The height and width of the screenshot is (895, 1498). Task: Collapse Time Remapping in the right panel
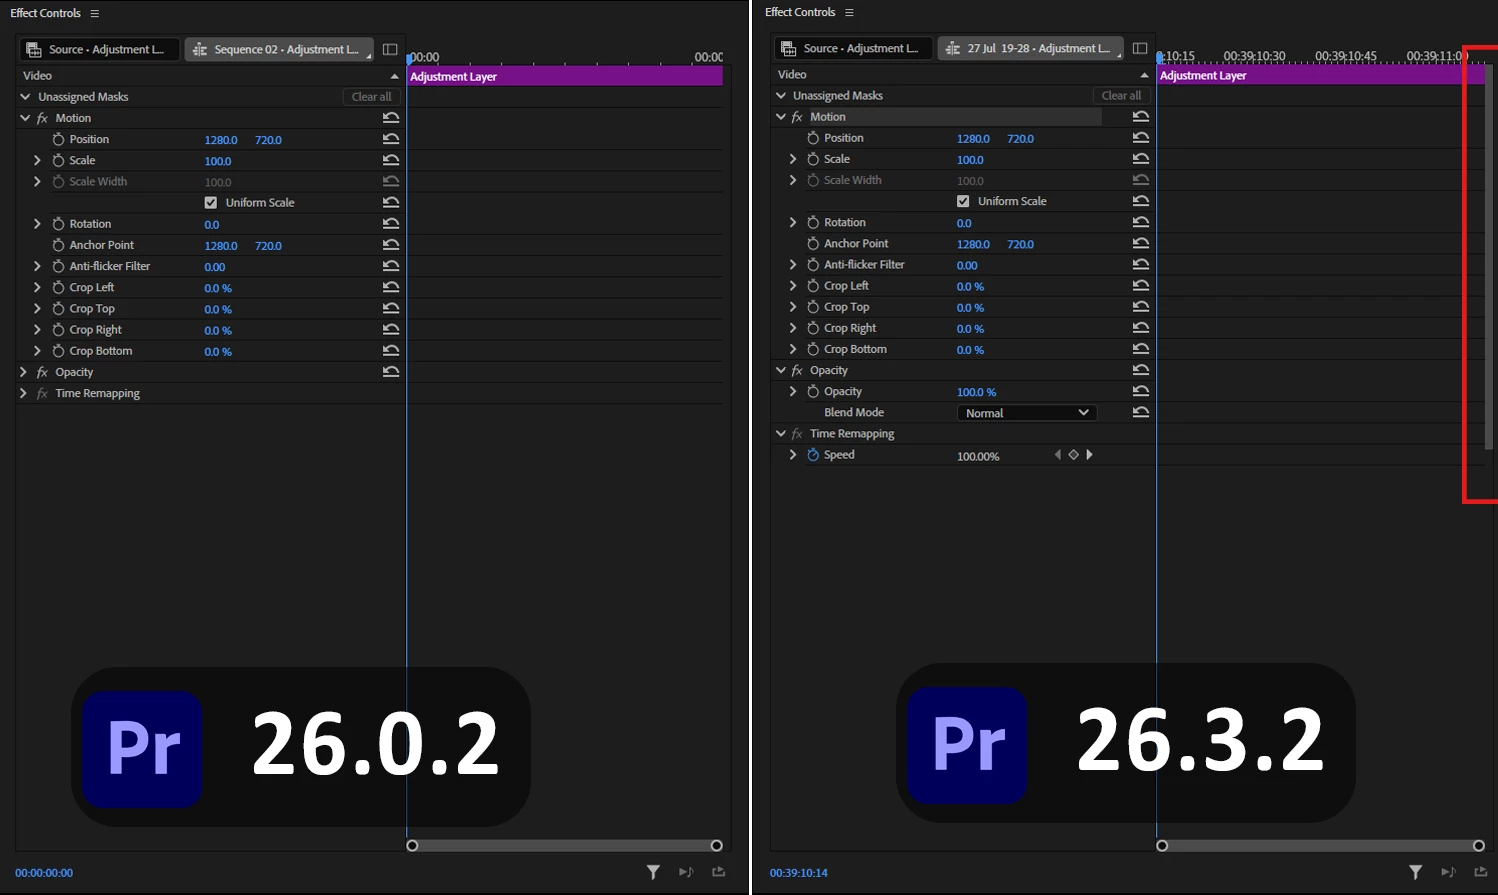coord(781,433)
